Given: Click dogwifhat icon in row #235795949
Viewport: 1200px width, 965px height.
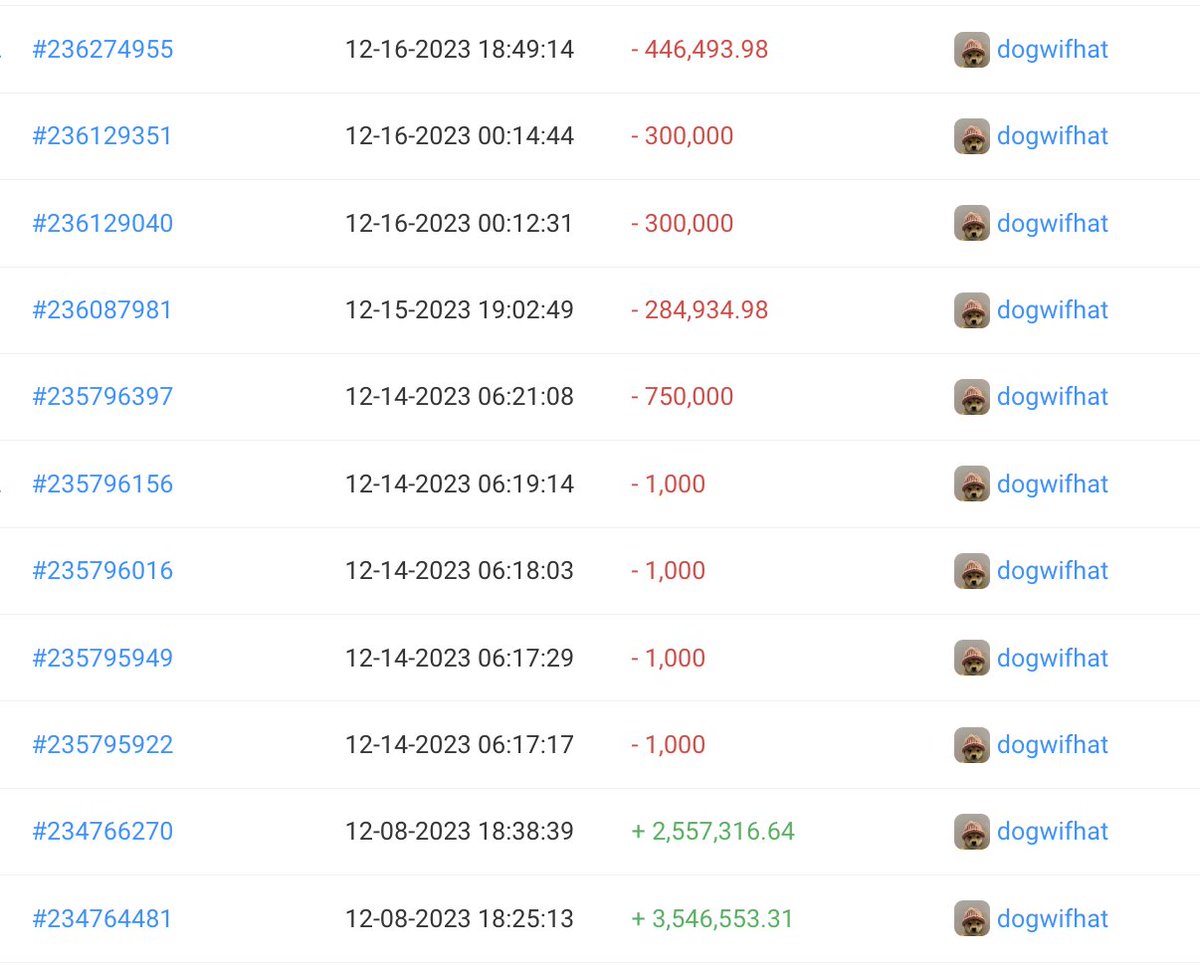Looking at the screenshot, I should pos(972,658).
